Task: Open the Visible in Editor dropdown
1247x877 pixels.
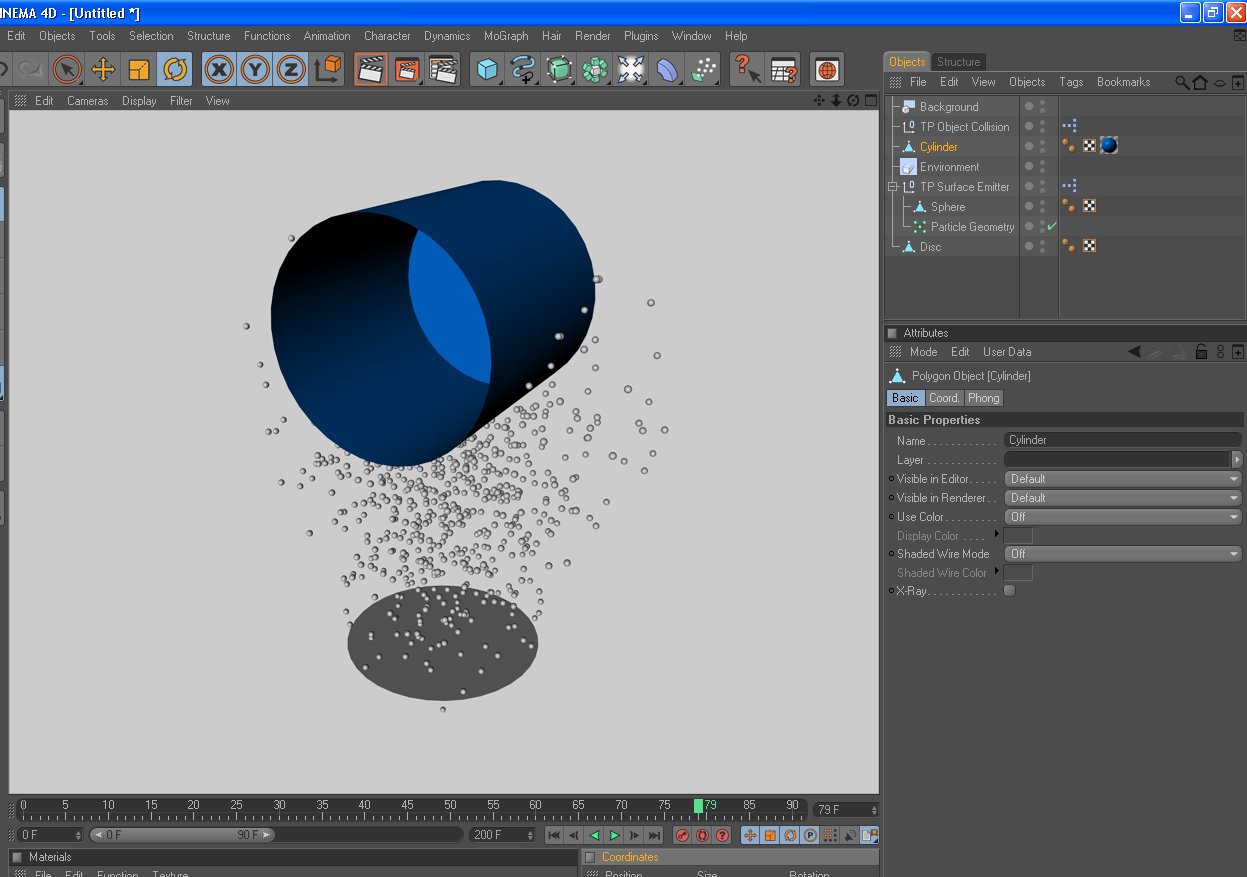Action: [1122, 479]
